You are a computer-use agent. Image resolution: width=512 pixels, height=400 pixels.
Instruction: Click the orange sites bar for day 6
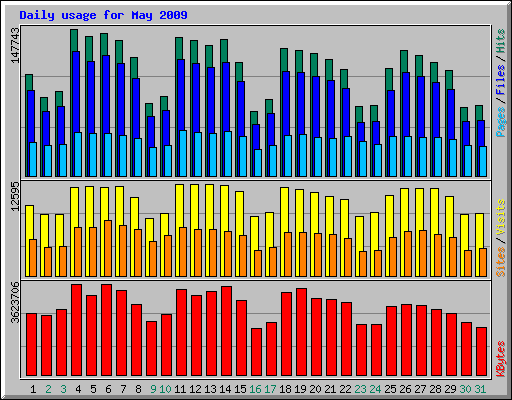tap(108, 248)
